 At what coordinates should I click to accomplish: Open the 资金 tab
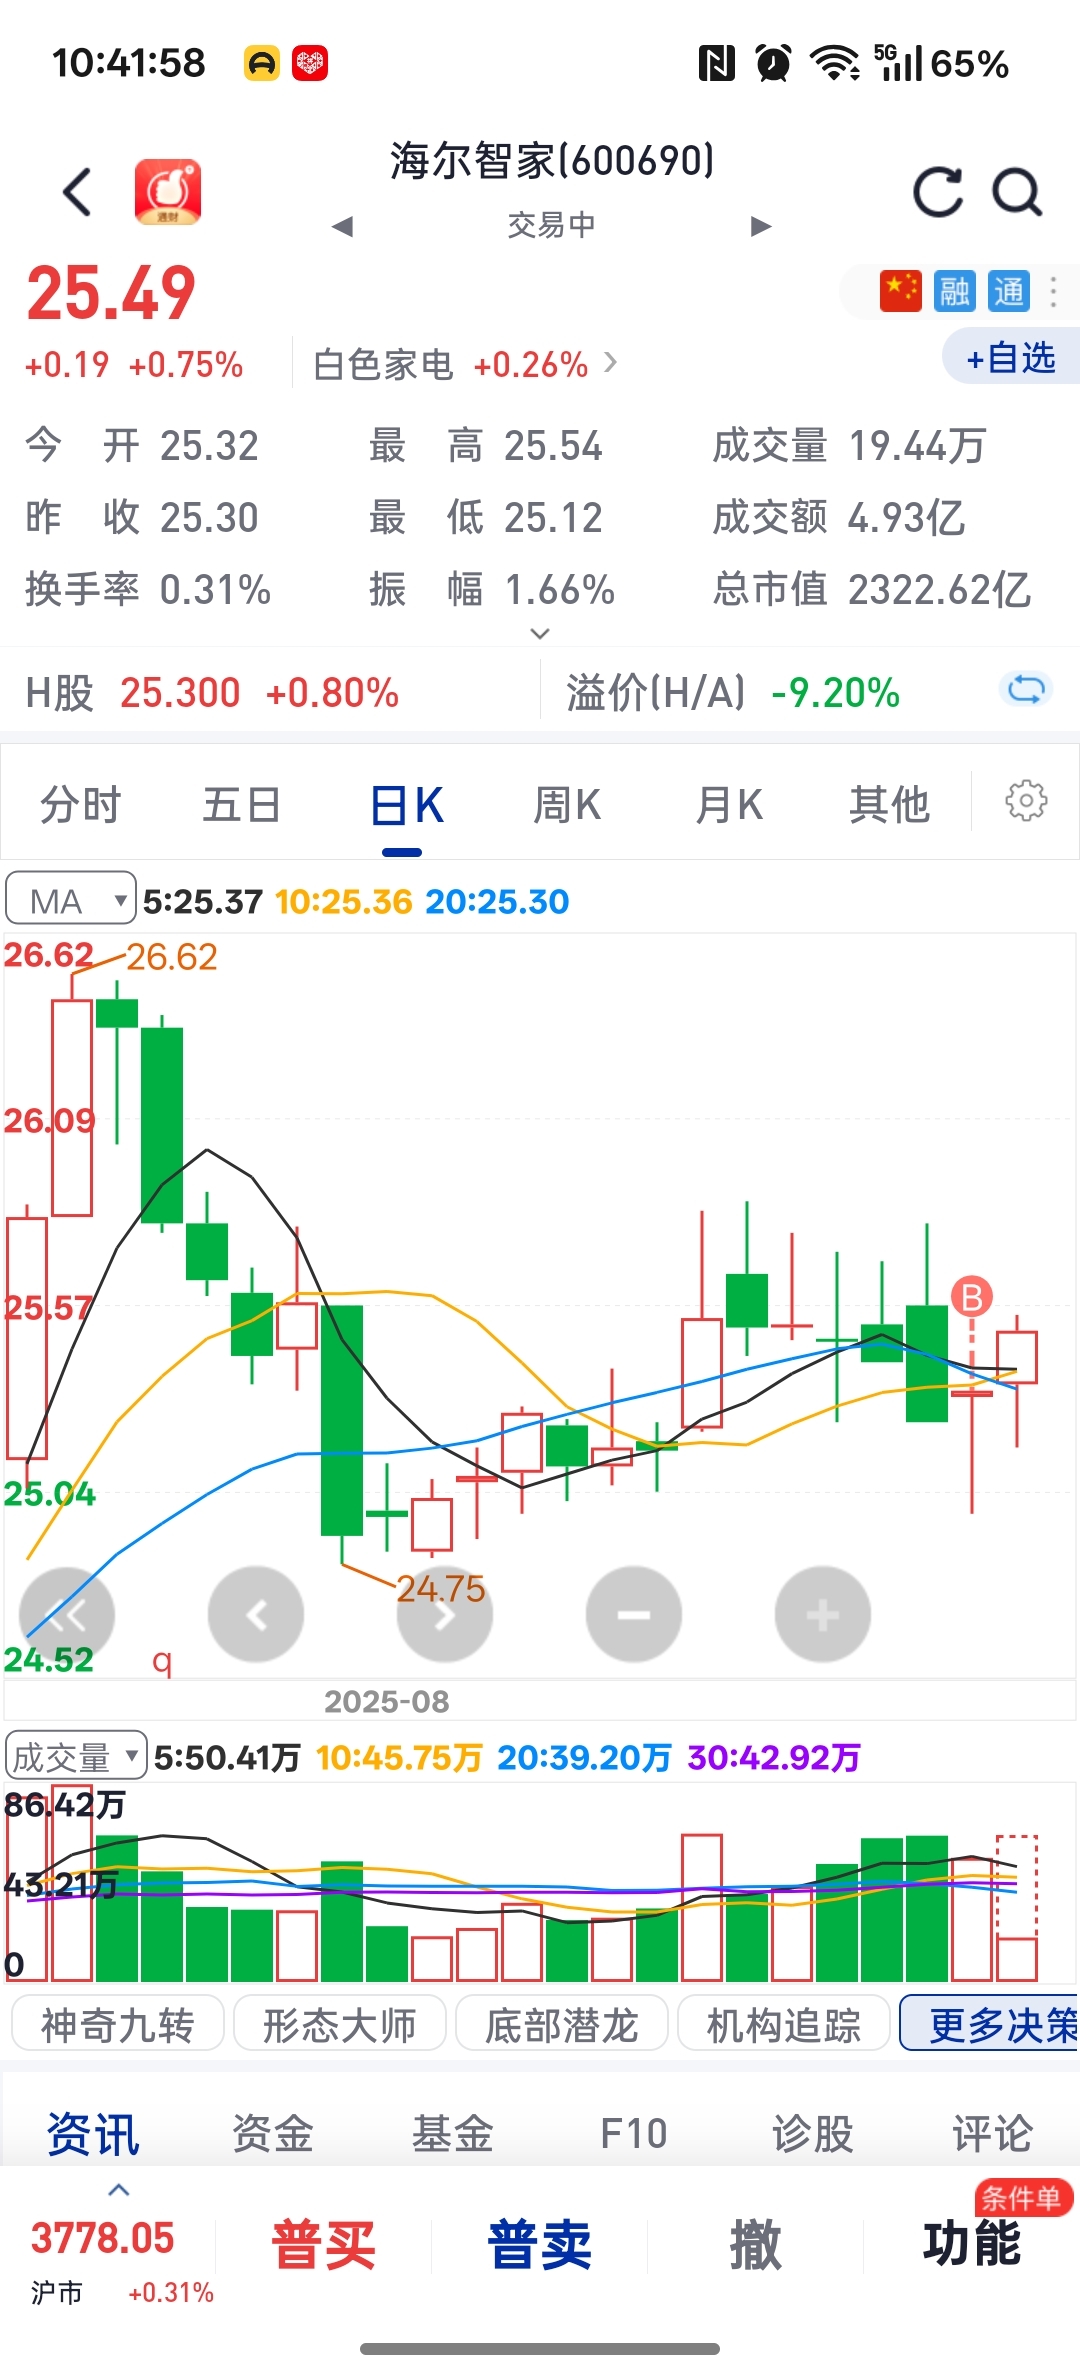(x=273, y=2133)
